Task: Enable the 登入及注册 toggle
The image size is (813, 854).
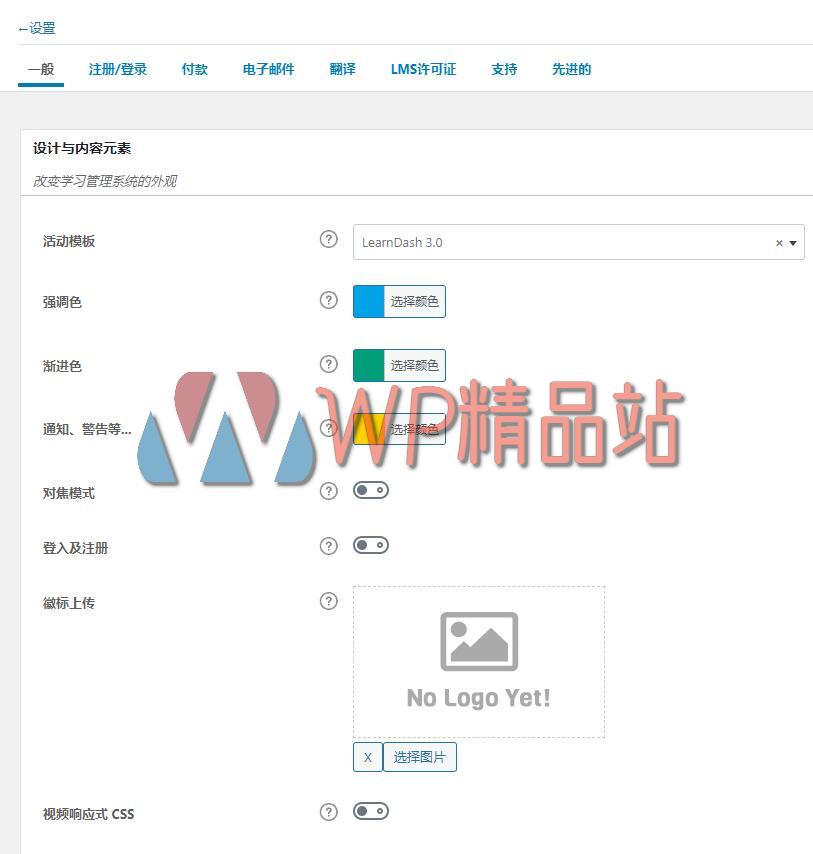Action: click(x=370, y=545)
